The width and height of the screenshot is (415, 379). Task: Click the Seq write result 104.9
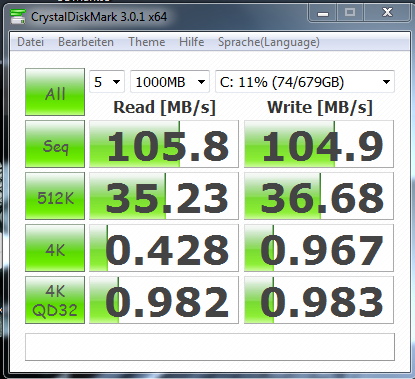[x=319, y=144]
